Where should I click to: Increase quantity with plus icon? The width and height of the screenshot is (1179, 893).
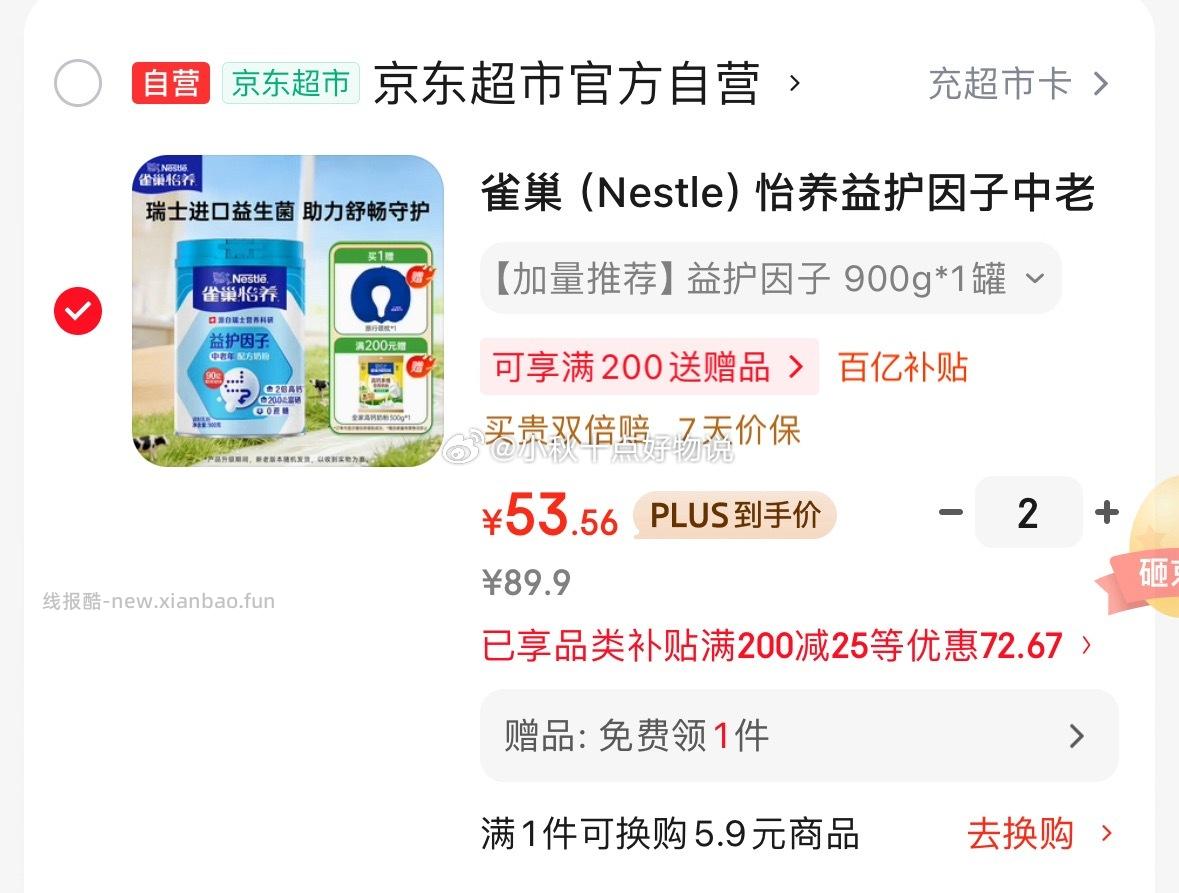(x=1106, y=513)
